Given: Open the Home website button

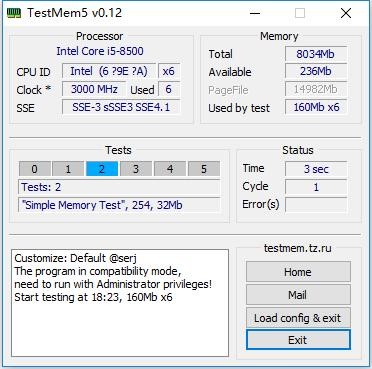Looking at the screenshot, I should 298,272.
